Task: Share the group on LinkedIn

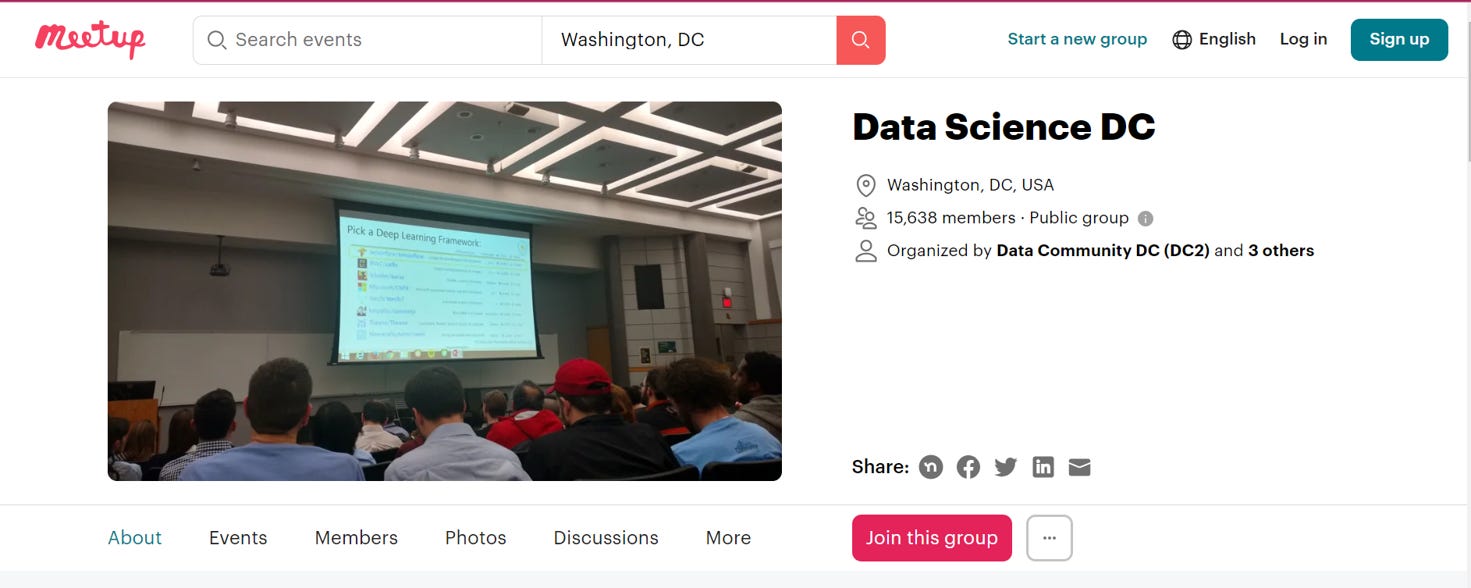Action: point(1042,466)
